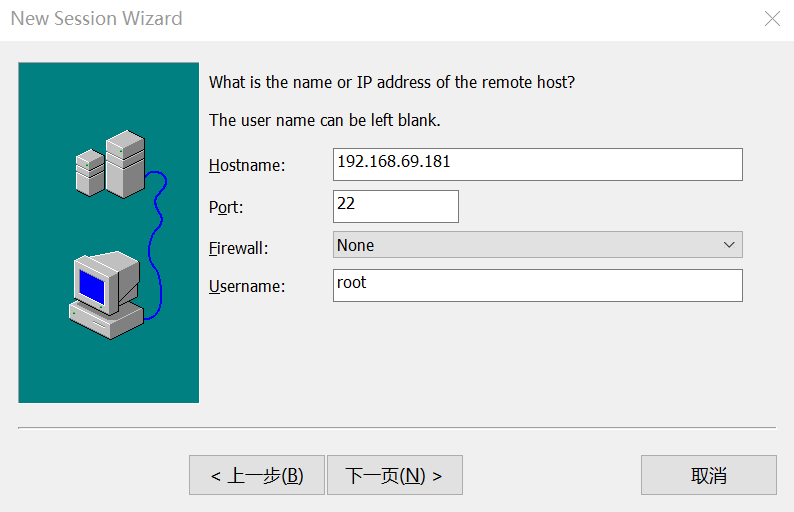Click the Port label
The width and height of the screenshot is (794, 512).
[226, 207]
